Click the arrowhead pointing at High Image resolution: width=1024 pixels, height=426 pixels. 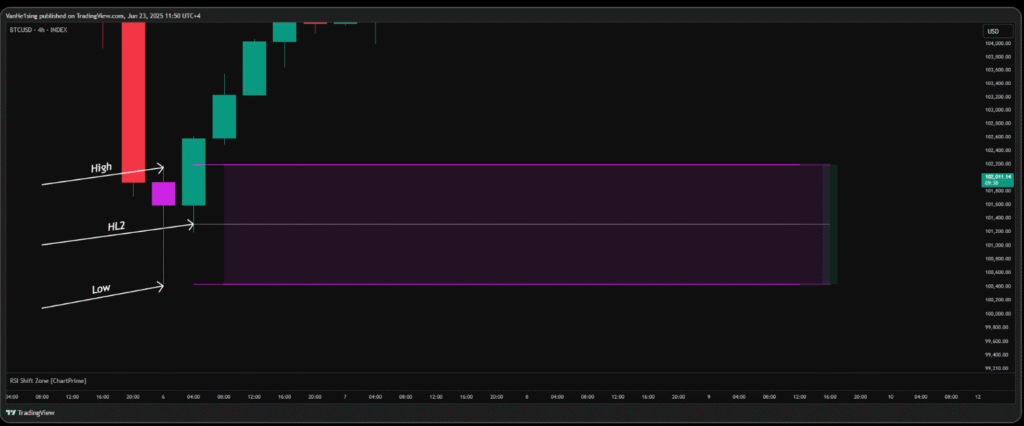(160, 168)
